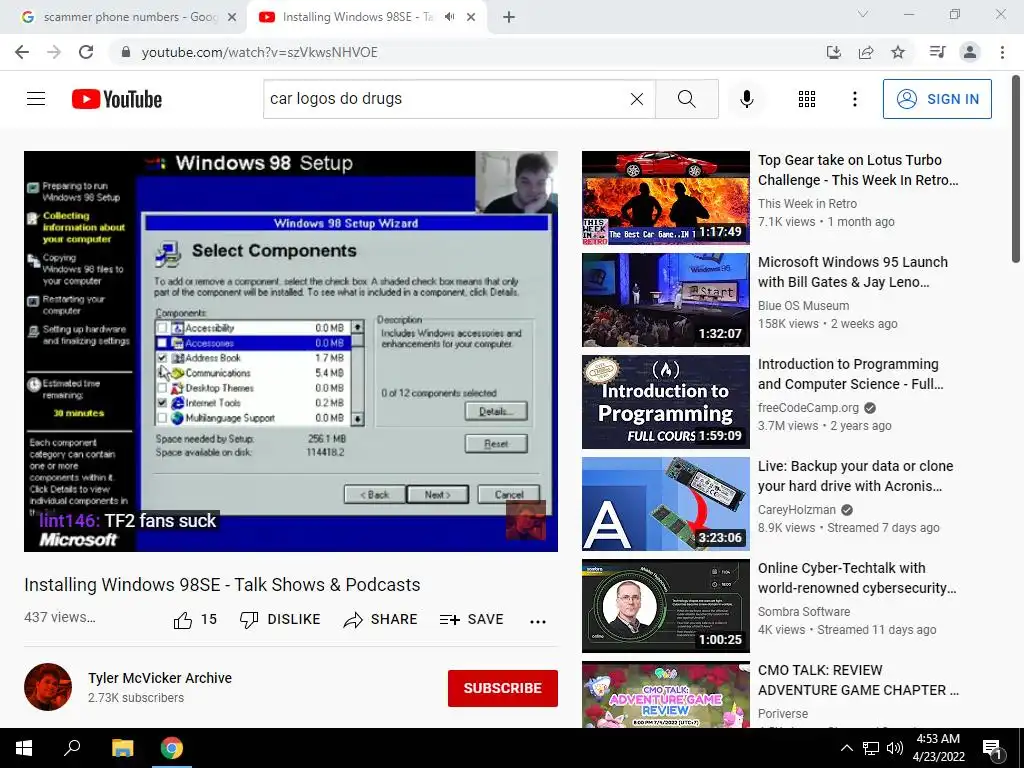Click the Chrome forward arrow
This screenshot has width=1024, height=768.
(54, 52)
